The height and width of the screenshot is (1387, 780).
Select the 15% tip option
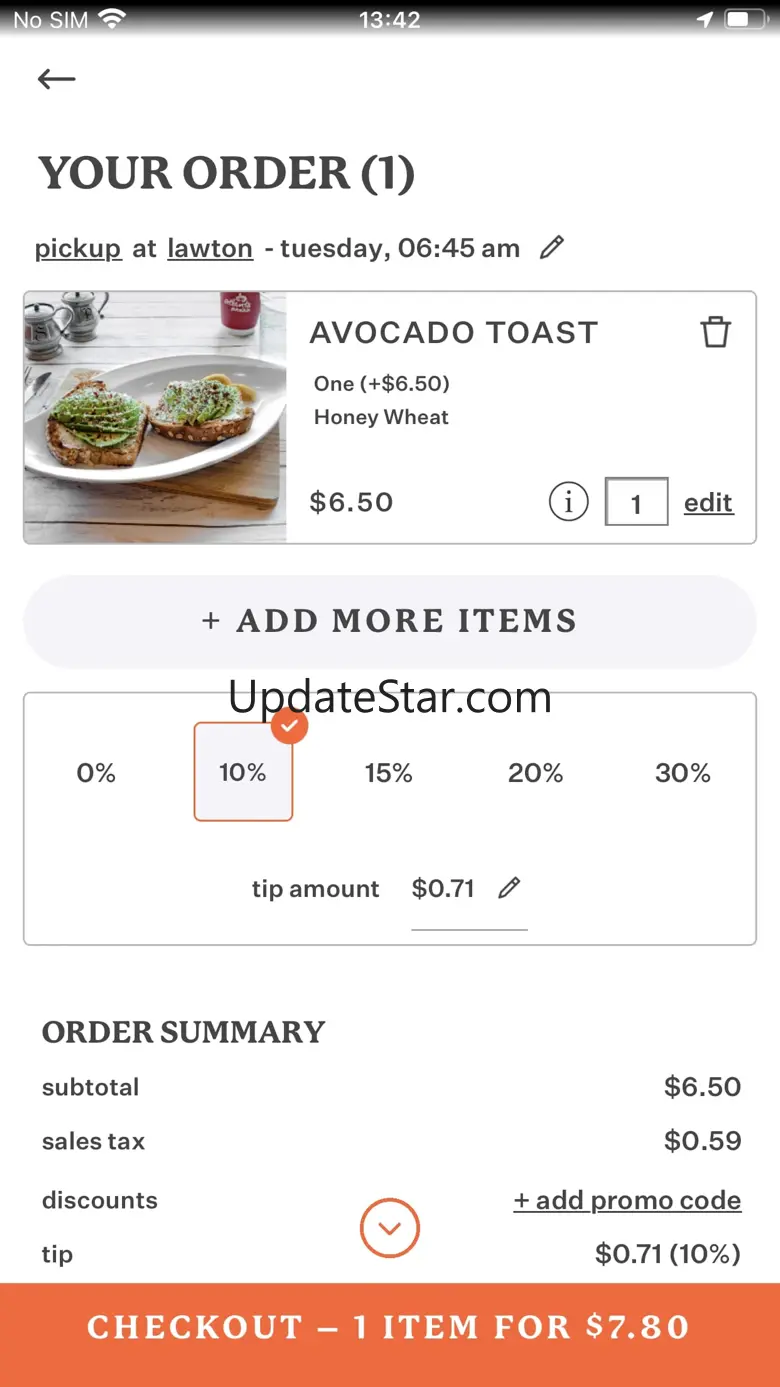[x=389, y=773]
